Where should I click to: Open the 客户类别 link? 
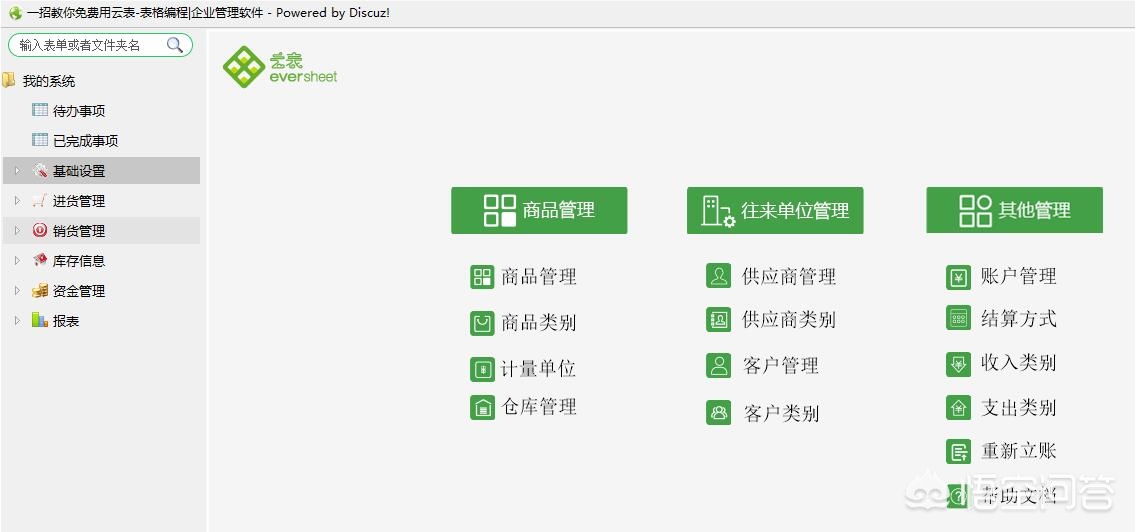coord(781,413)
